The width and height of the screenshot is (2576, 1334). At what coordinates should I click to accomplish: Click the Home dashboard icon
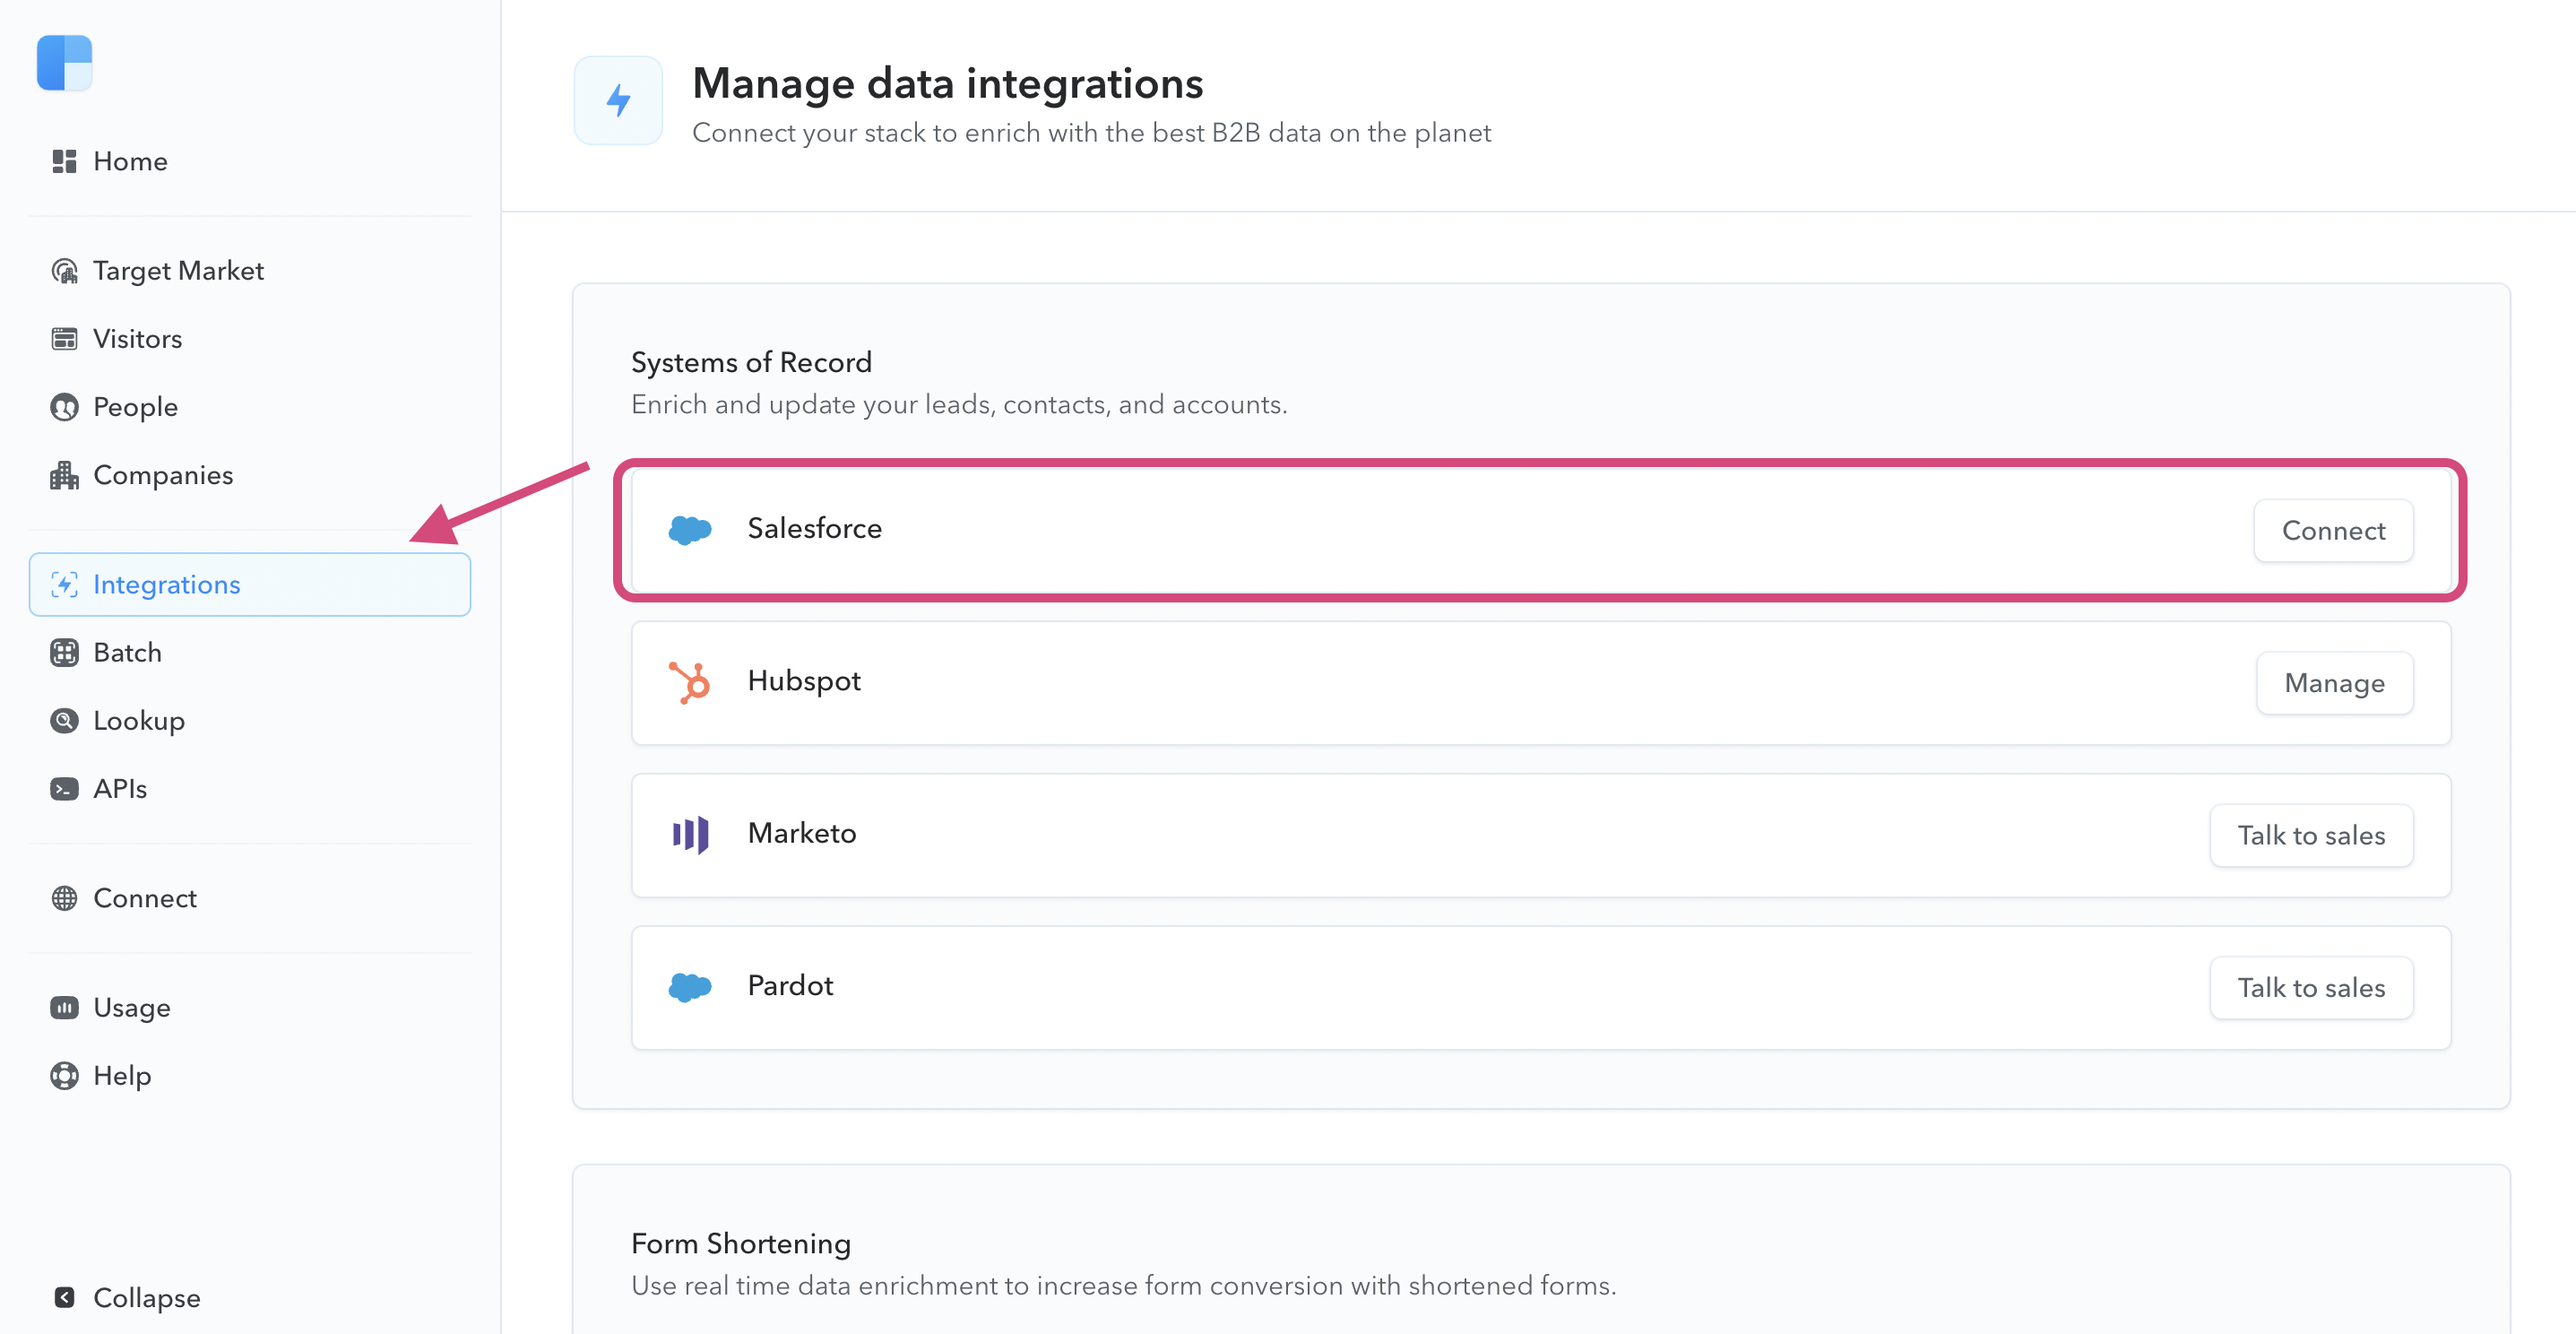(x=64, y=161)
